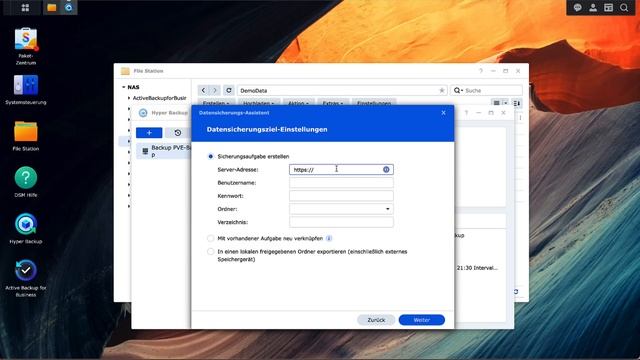This screenshot has height=360, width=640.
Task: Show info for the Server-Adresse field
Action: coord(386,169)
